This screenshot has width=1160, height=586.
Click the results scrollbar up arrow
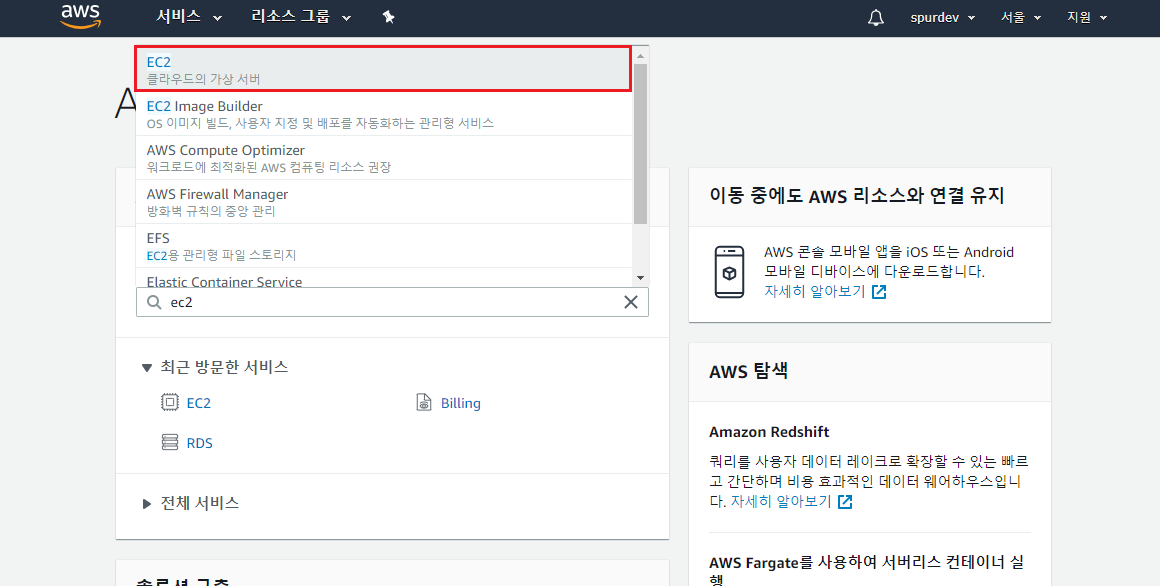coord(641,55)
